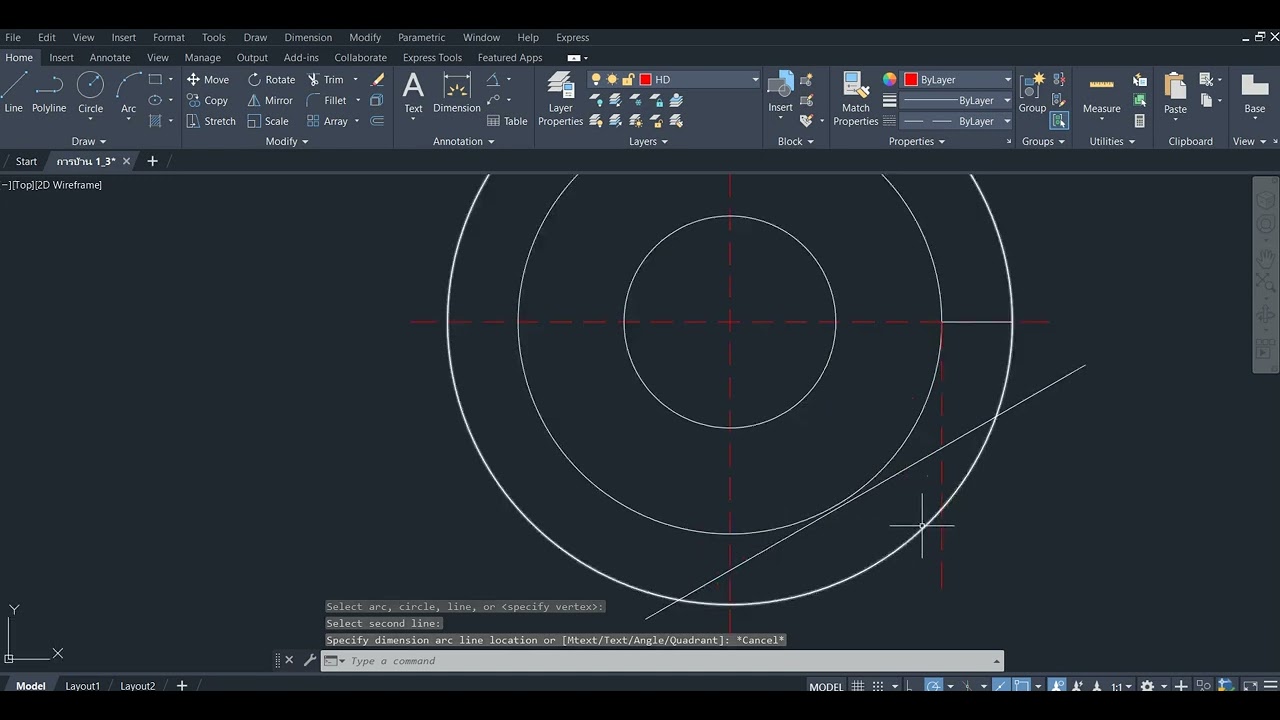
Task: Switch to the Annotate ribbon tab
Action: coord(110,57)
